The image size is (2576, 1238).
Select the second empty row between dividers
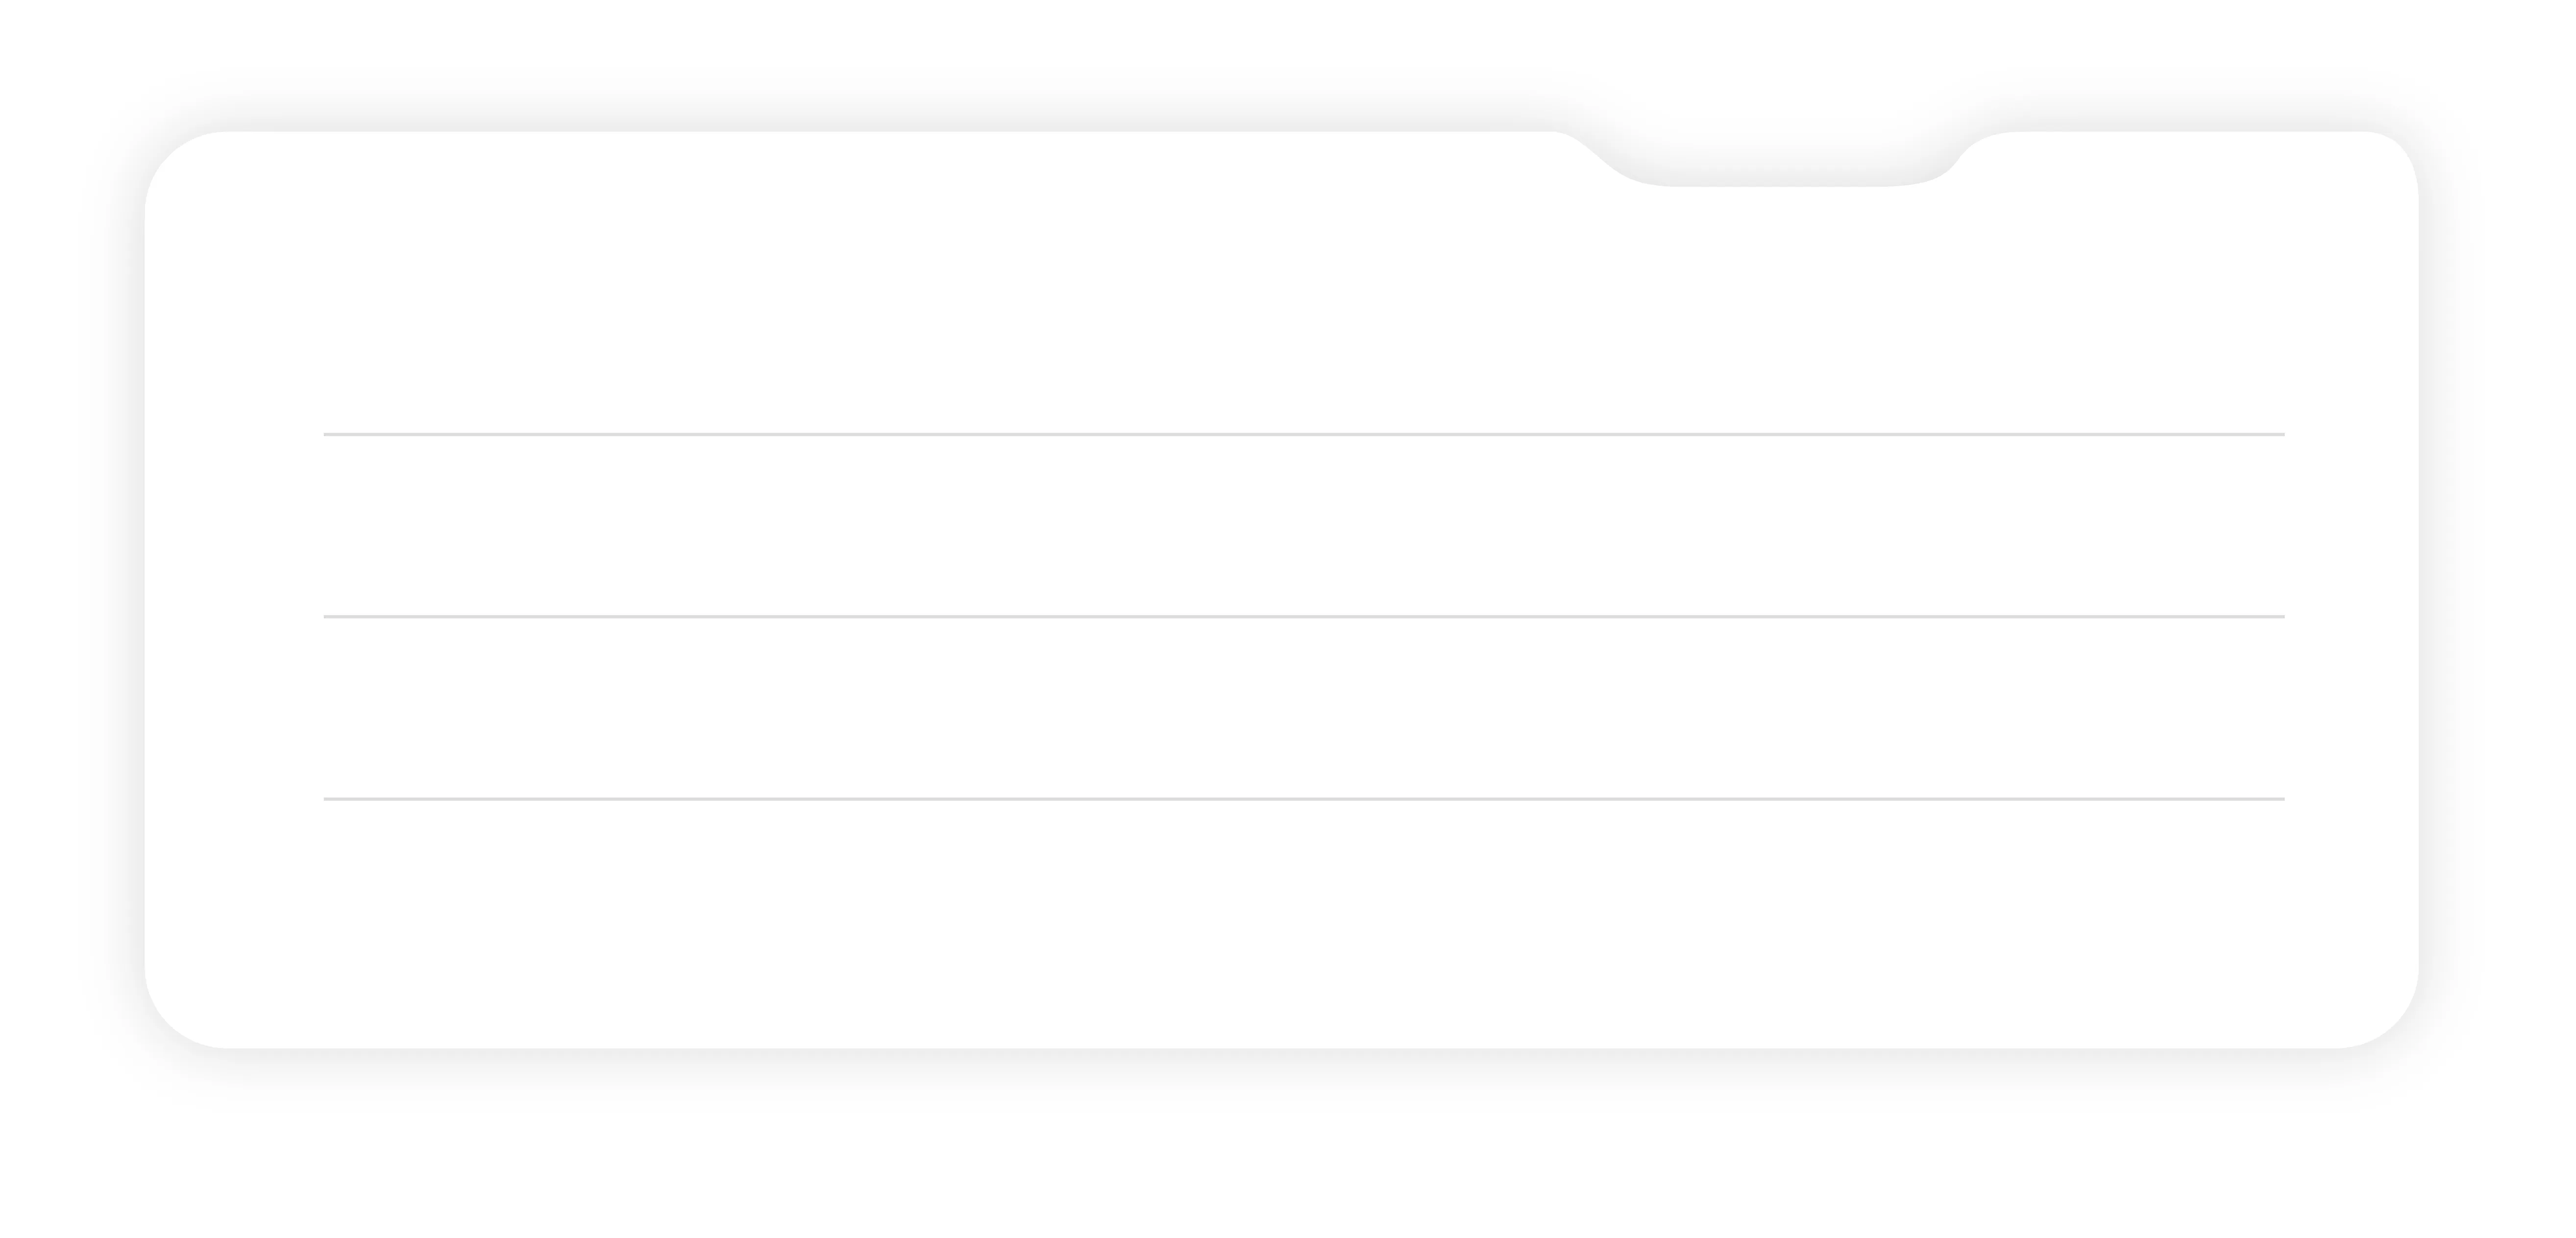pyautogui.click(x=1304, y=526)
